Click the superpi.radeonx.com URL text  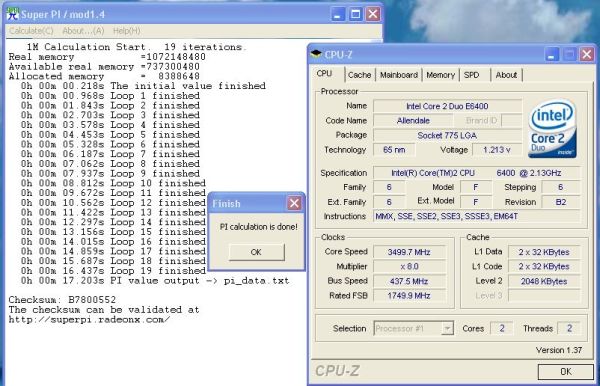[89, 320]
